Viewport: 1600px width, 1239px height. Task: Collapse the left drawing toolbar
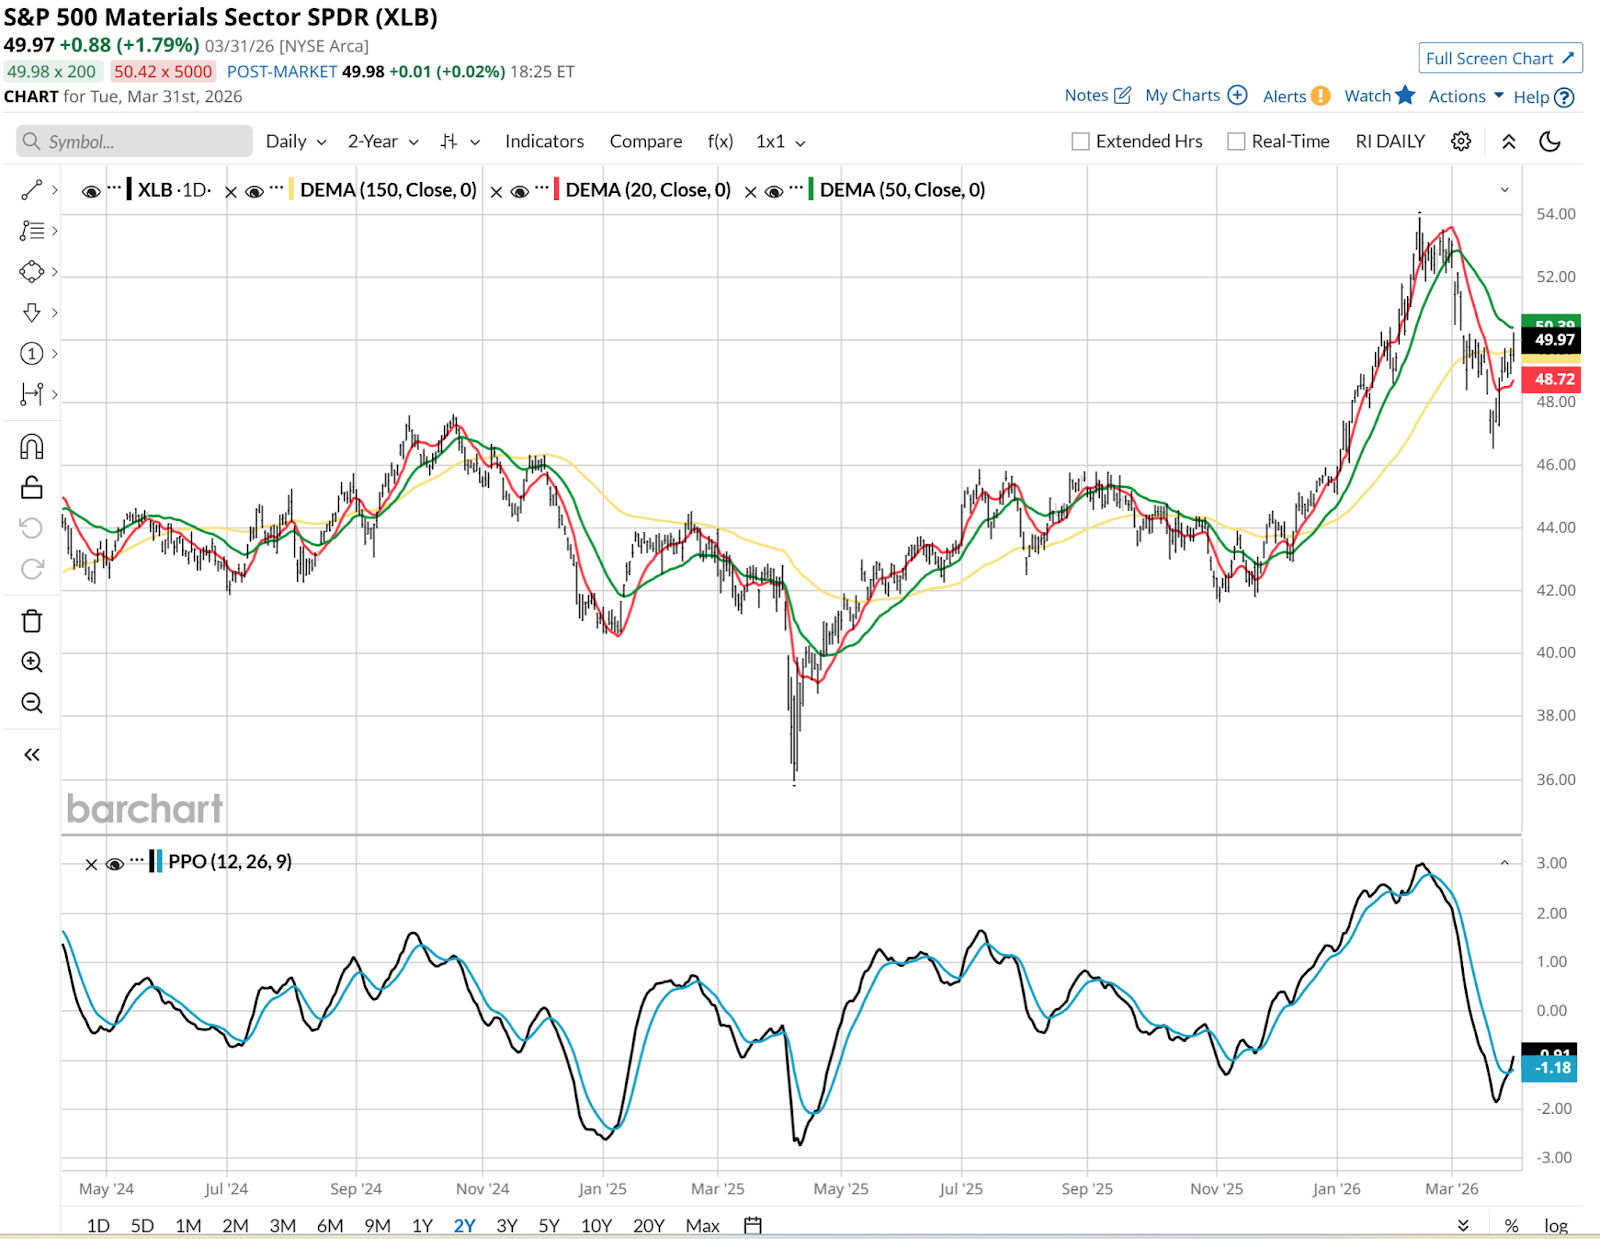point(32,754)
